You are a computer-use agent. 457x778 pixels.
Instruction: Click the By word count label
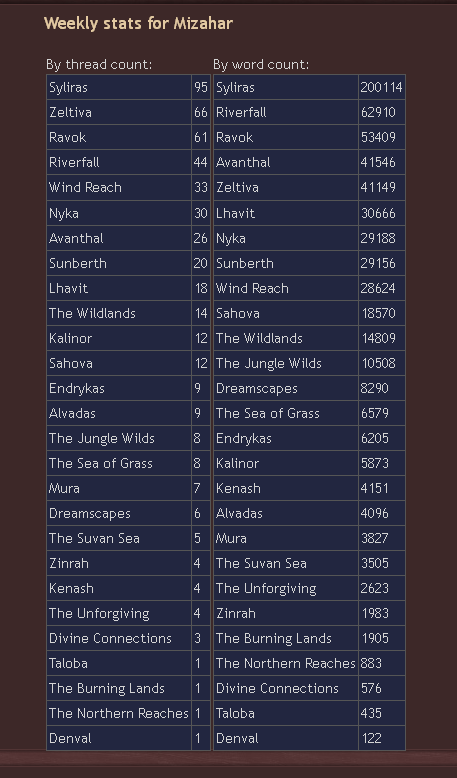point(261,65)
